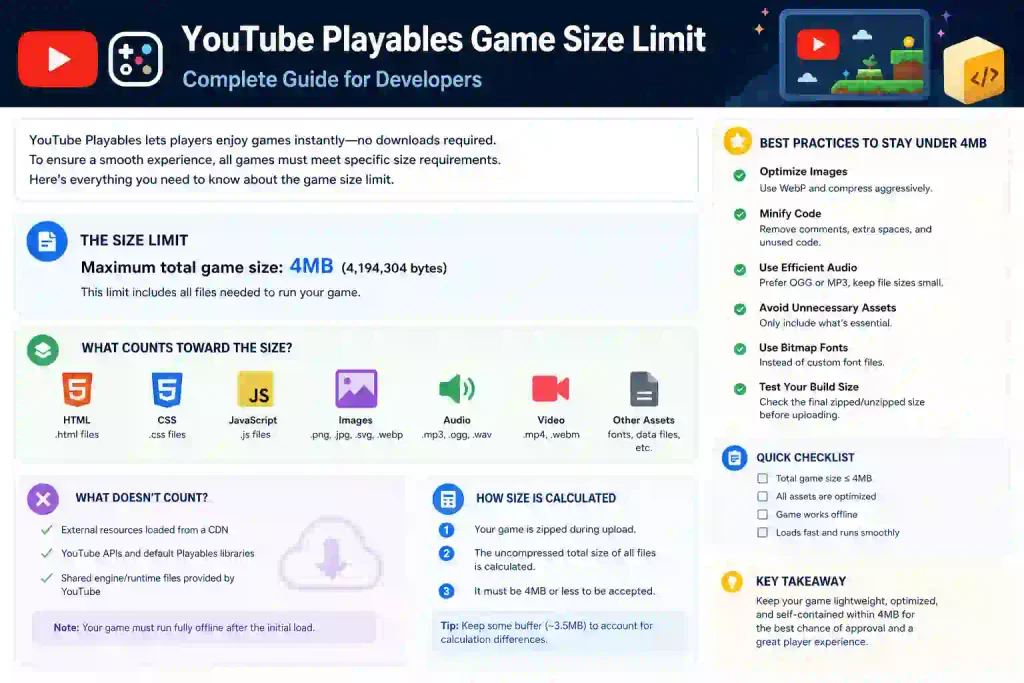Image resolution: width=1024 pixels, height=683 pixels.
Task: Click 'WHAT COUNTS TOWARD THE SIZE?' heading
Action: point(187,348)
